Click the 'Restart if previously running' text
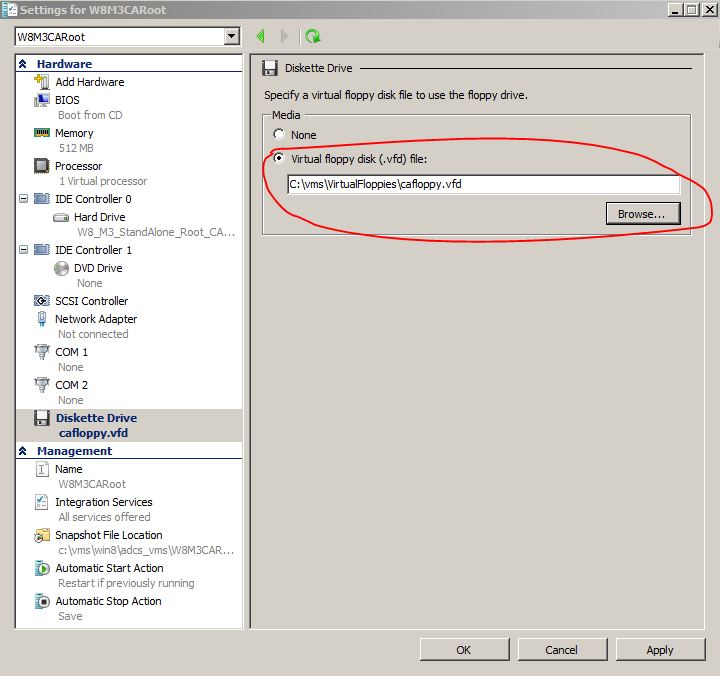This screenshot has height=676, width=720. coord(126,583)
